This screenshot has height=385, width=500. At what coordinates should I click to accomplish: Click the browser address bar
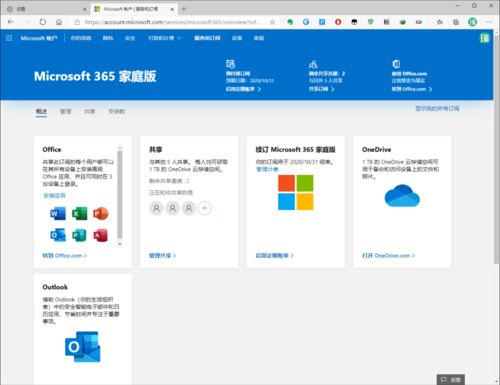tap(172, 22)
